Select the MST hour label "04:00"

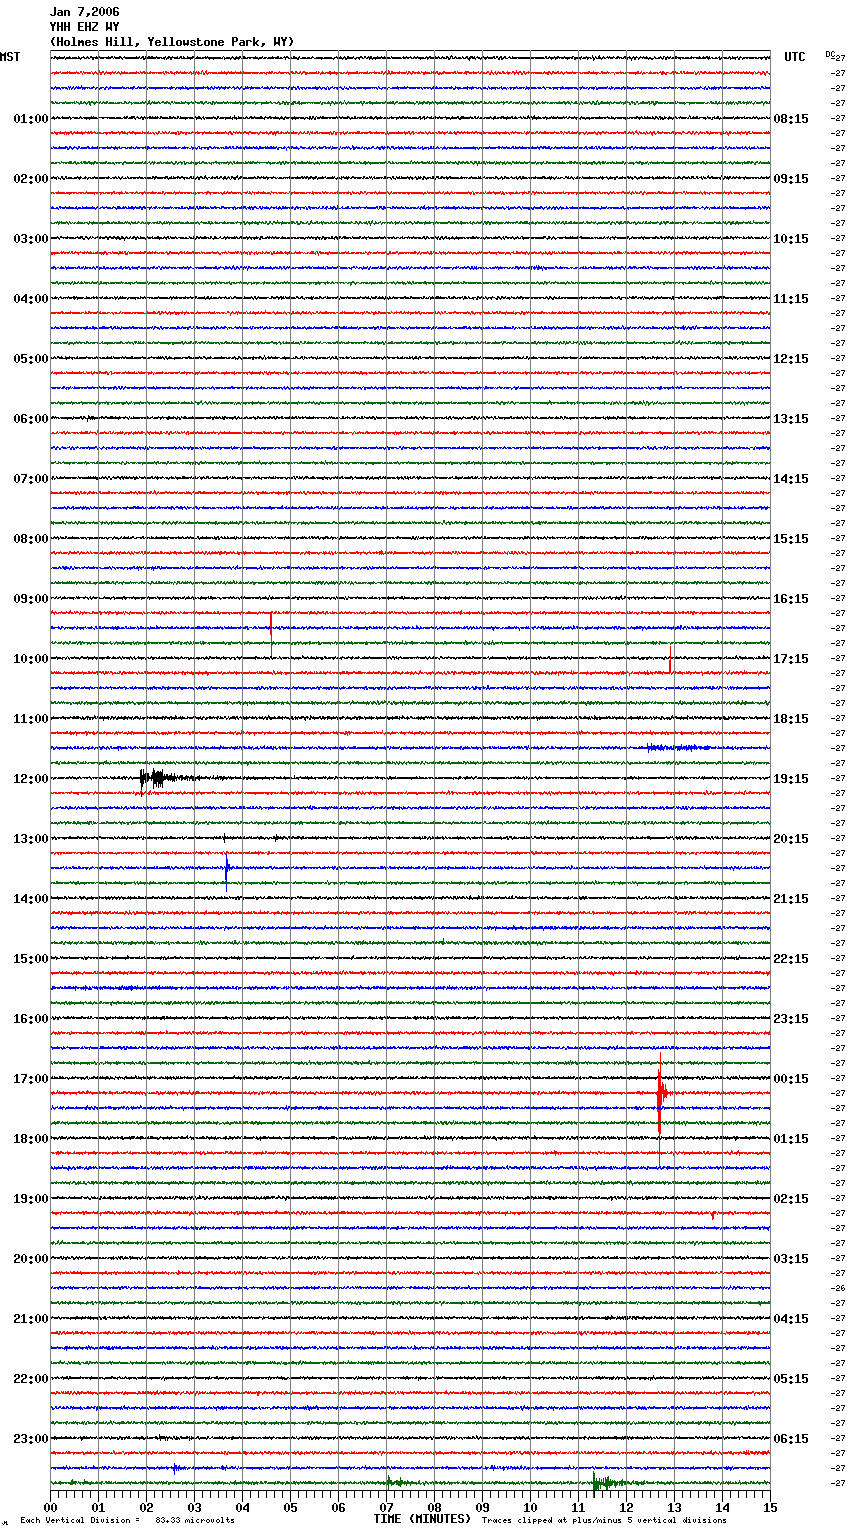[x=31, y=299]
